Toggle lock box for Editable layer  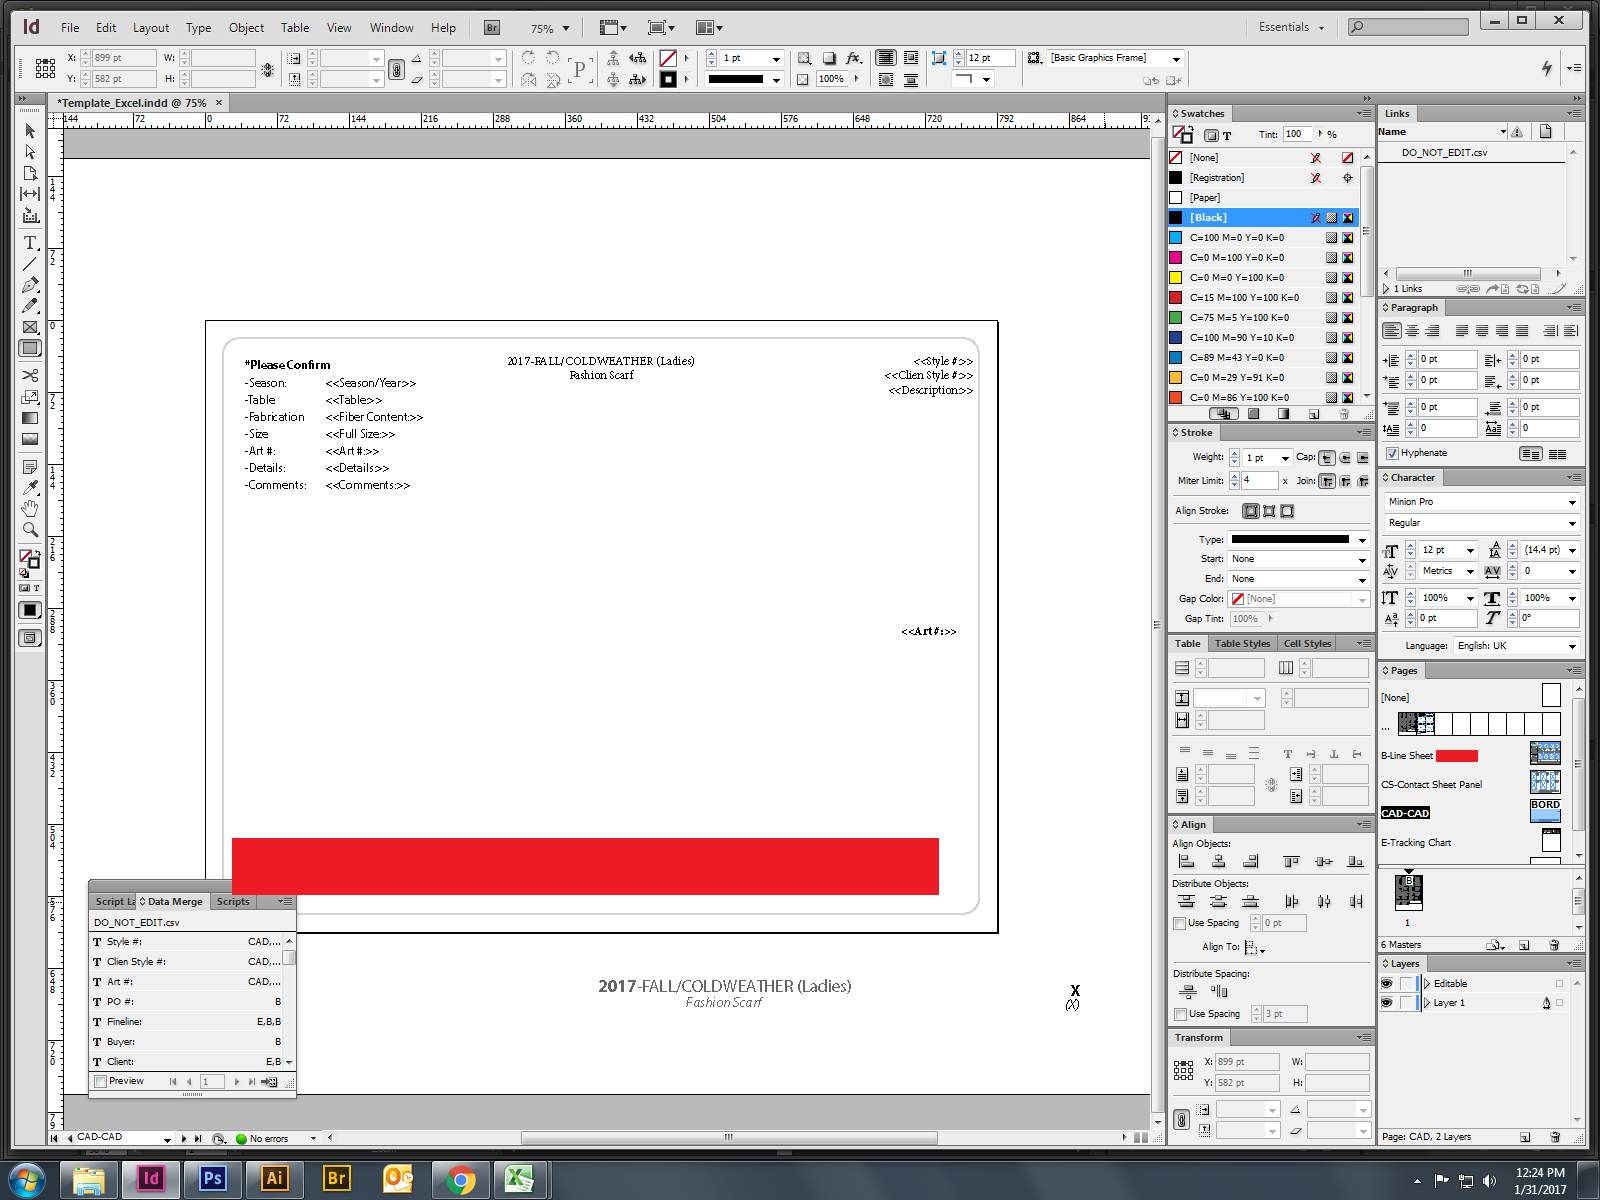pos(1406,984)
